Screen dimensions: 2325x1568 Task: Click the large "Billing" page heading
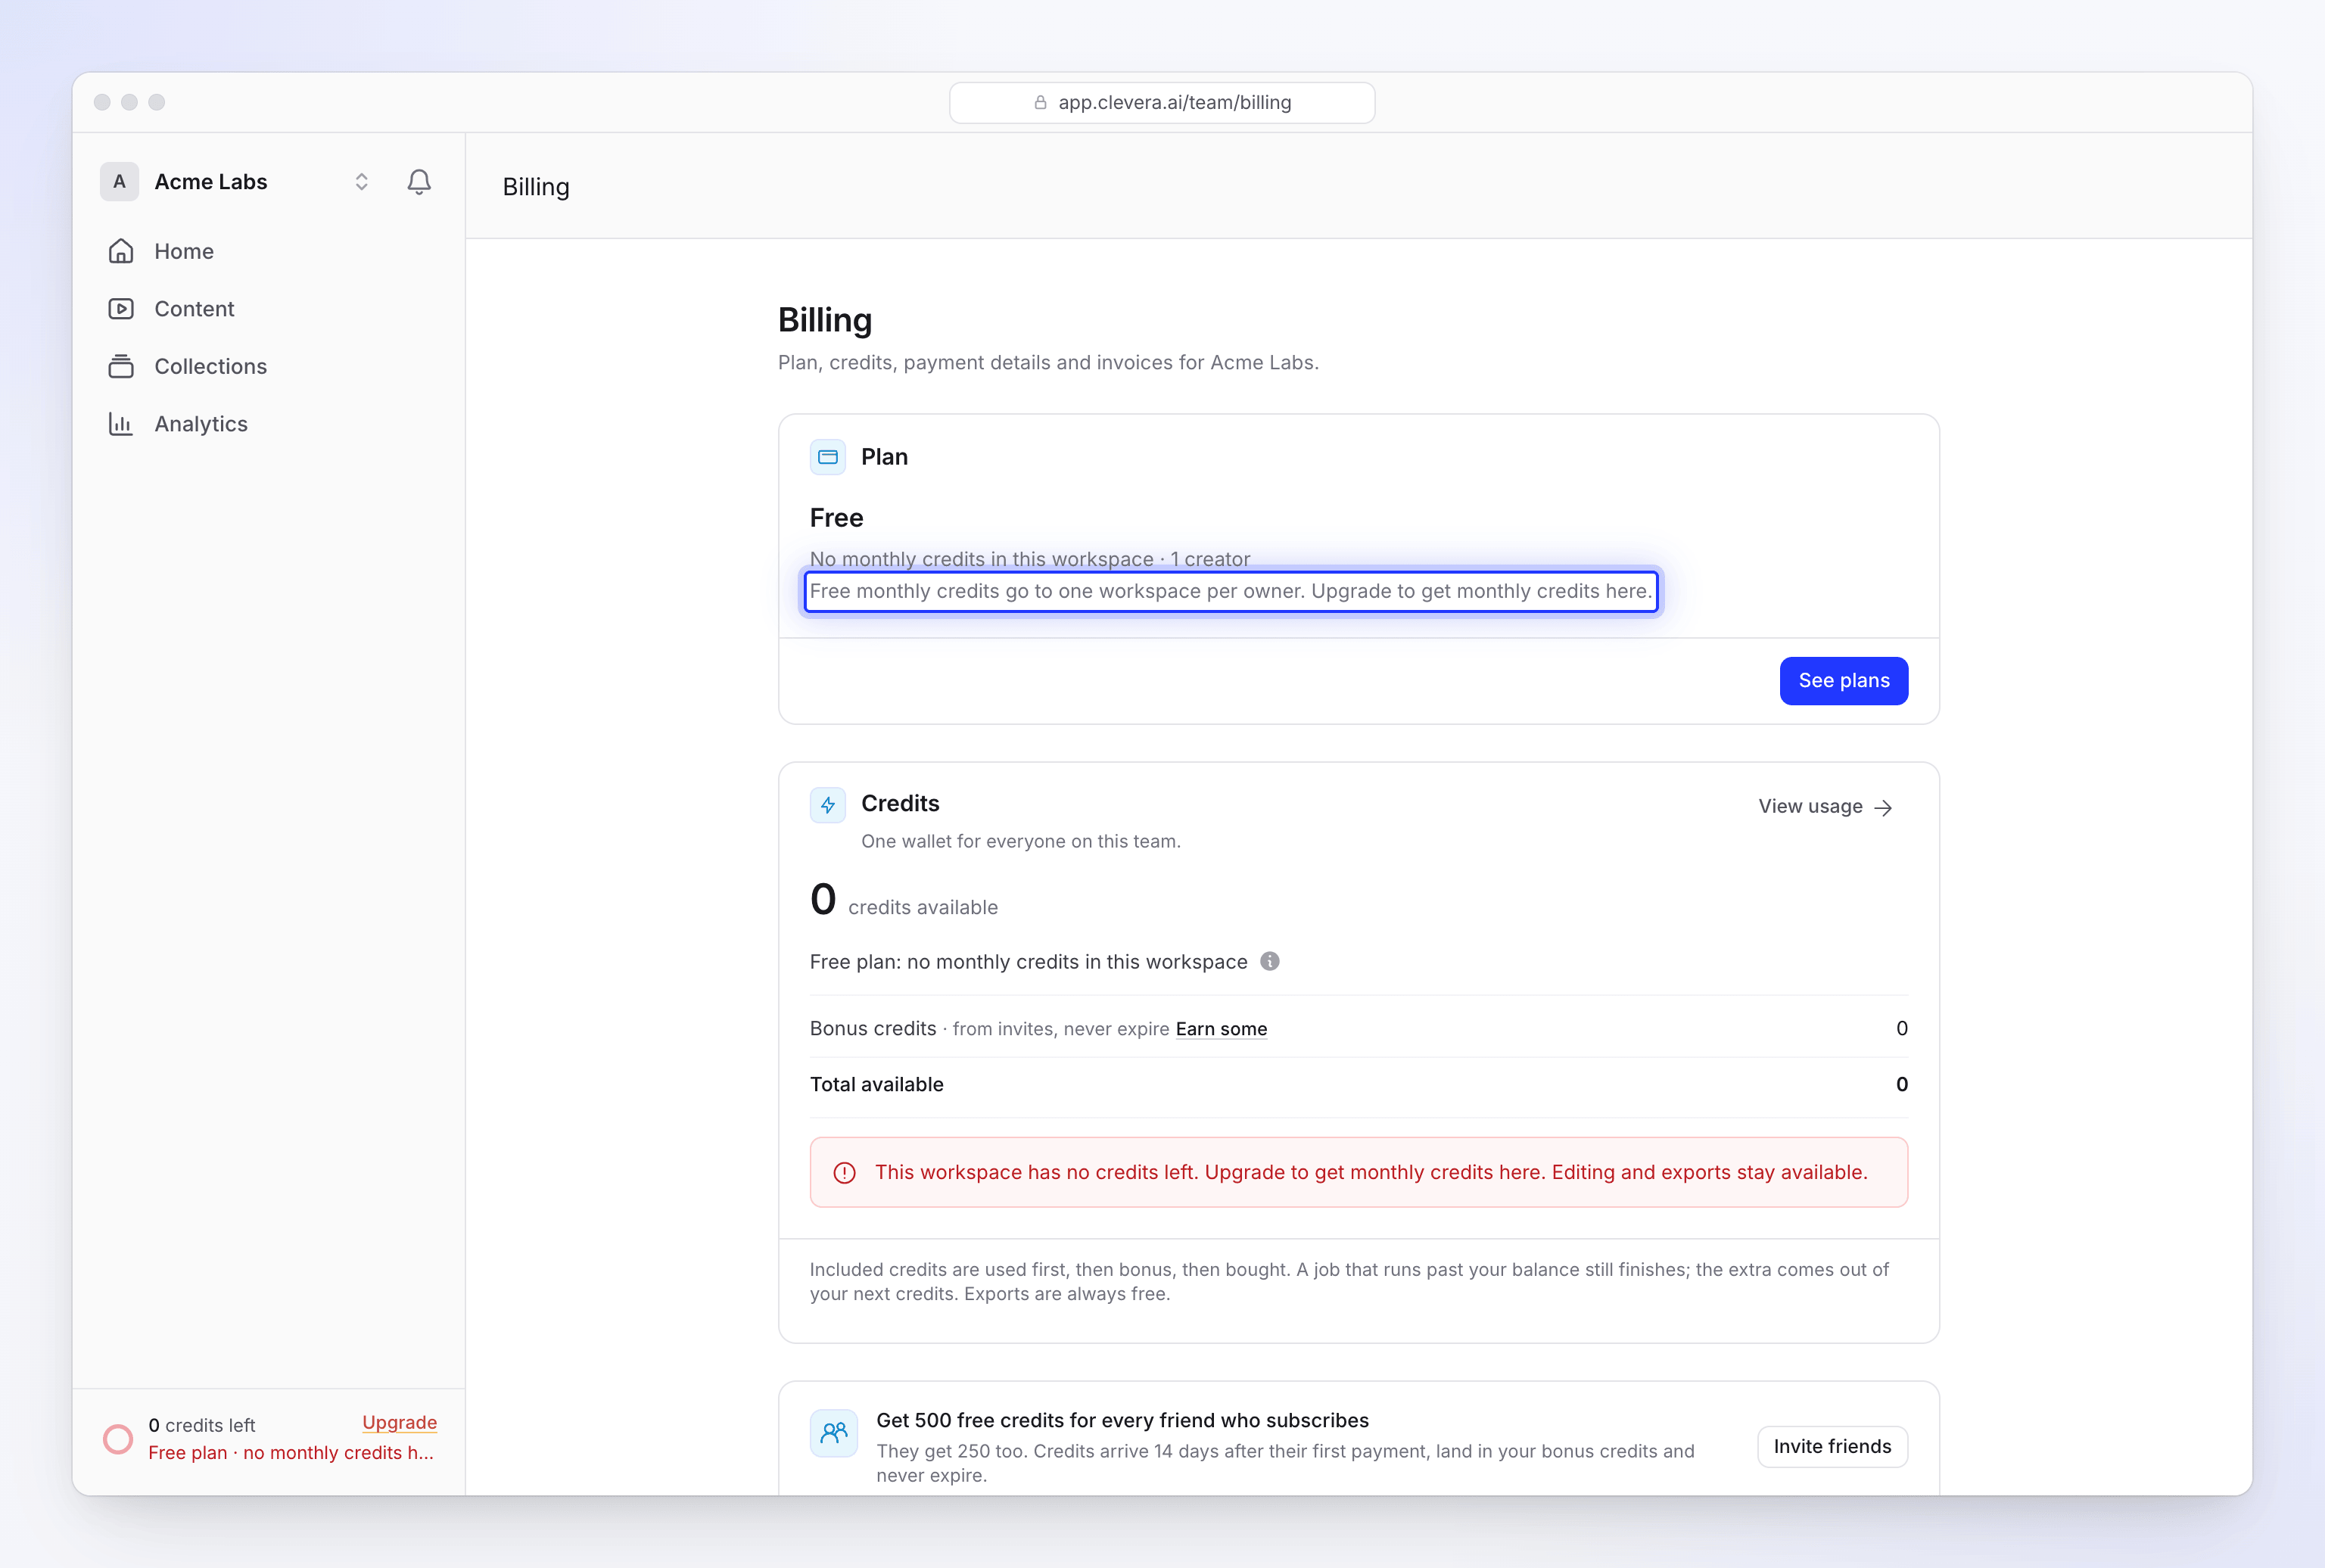[x=825, y=320]
